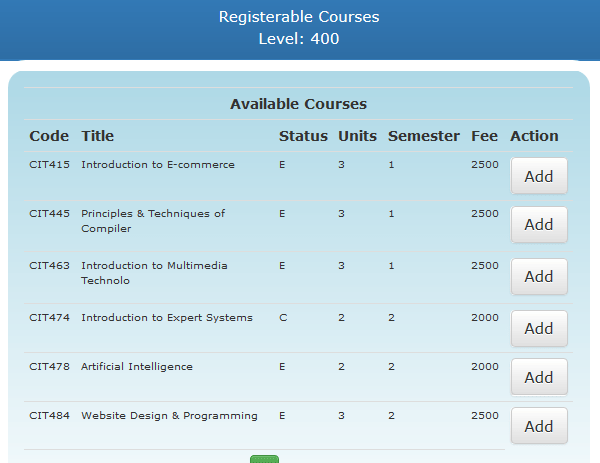Click the units value 3 for CIT415
The height and width of the screenshot is (463, 600).
click(x=341, y=165)
